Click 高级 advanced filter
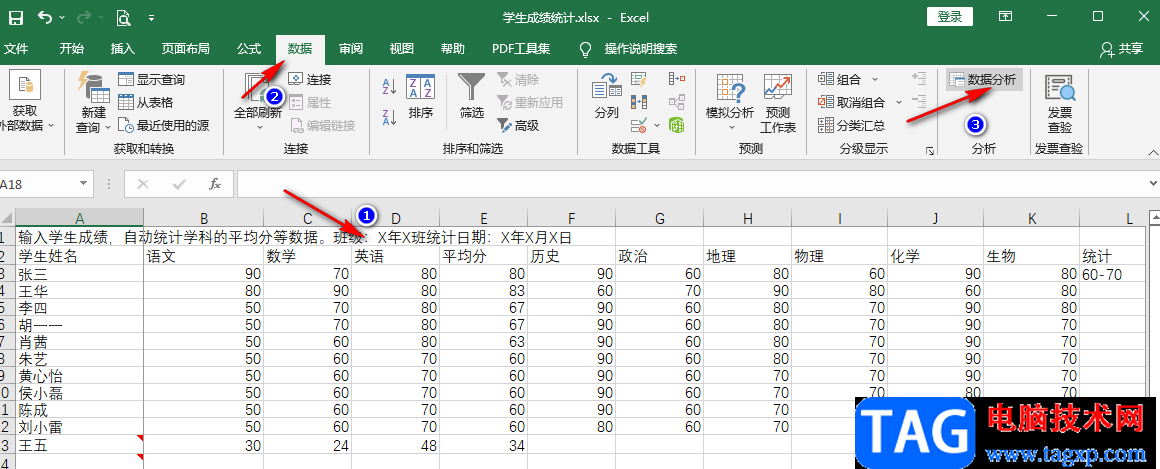 tap(518, 126)
